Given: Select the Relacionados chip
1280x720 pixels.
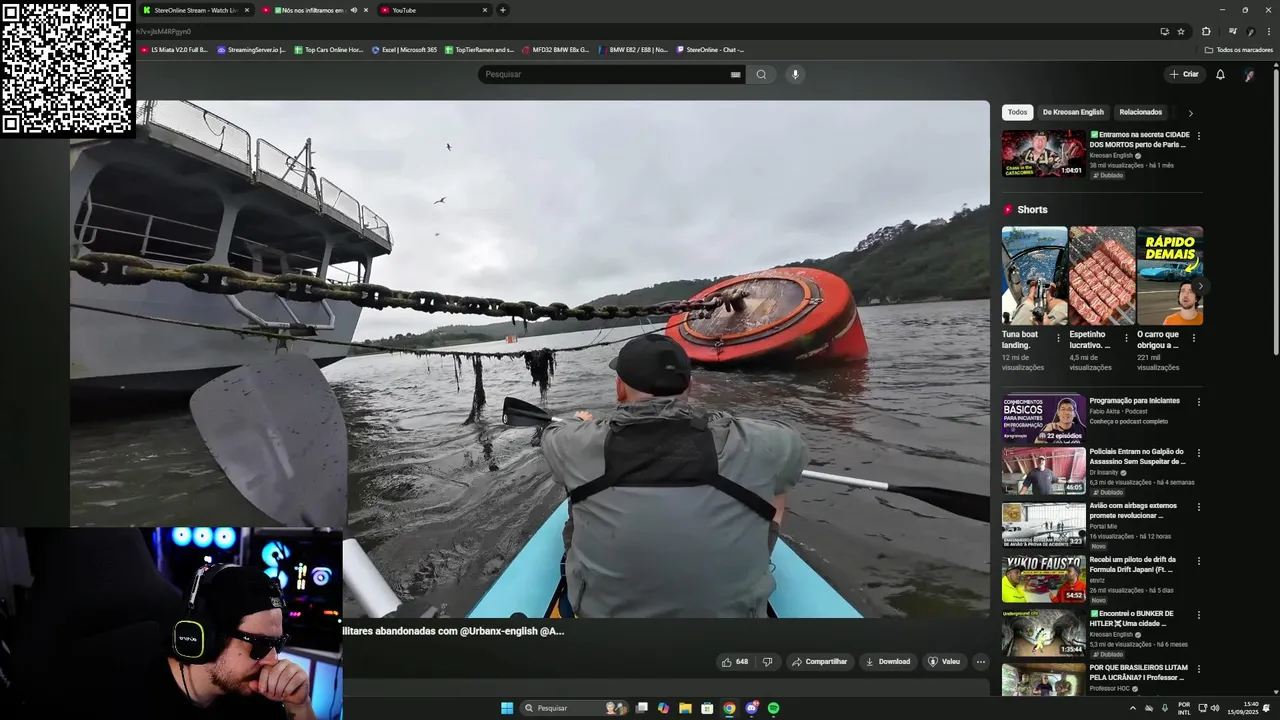Looking at the screenshot, I should click(1140, 112).
